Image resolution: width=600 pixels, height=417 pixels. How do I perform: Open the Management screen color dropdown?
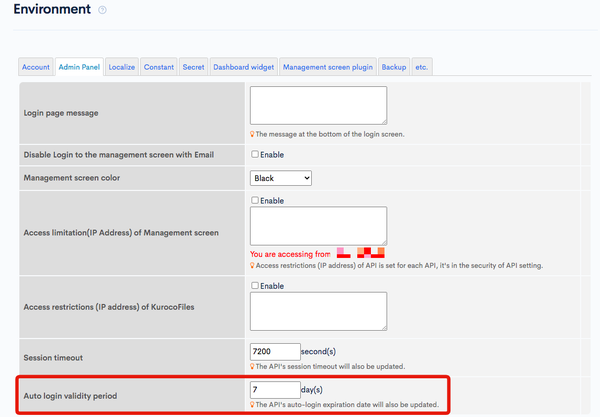click(x=281, y=178)
